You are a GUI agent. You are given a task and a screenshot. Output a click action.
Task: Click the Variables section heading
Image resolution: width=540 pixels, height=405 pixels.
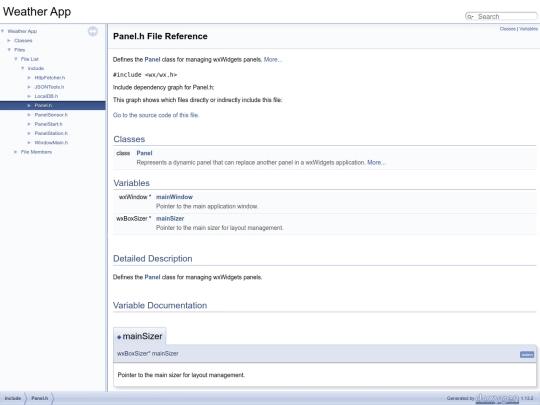[132, 183]
